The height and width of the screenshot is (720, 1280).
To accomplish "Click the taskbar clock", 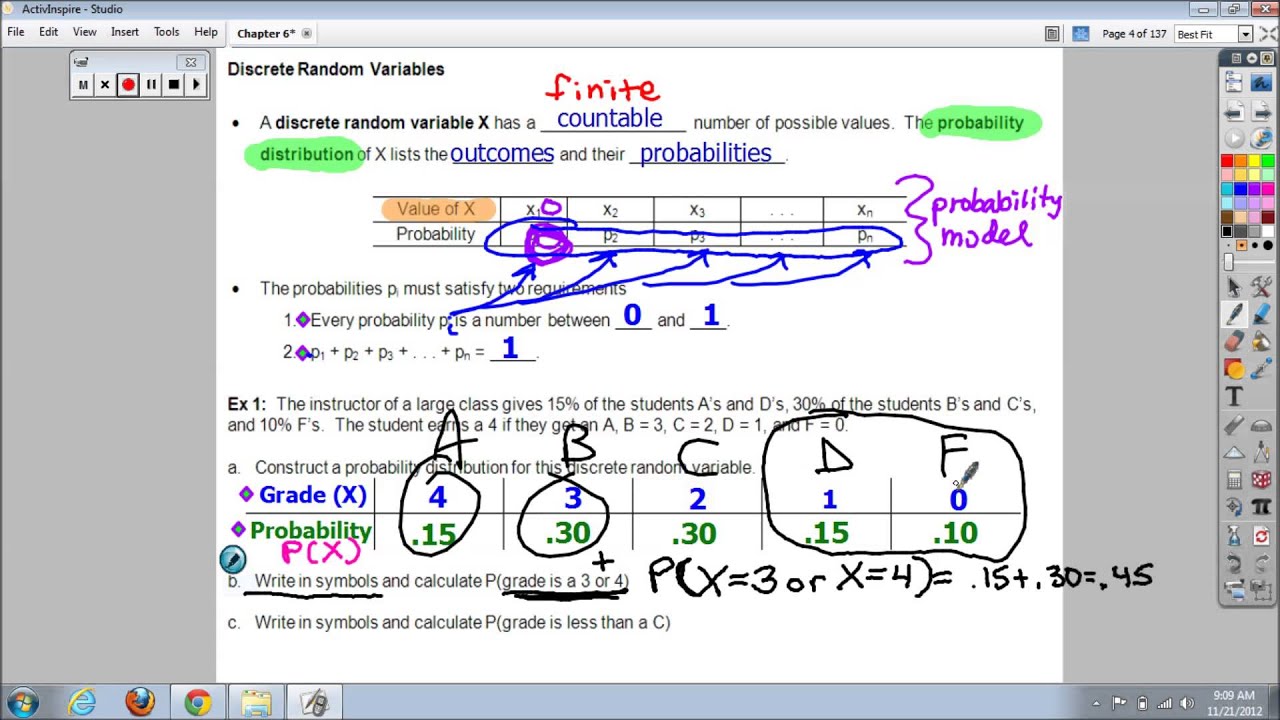I will [1233, 703].
